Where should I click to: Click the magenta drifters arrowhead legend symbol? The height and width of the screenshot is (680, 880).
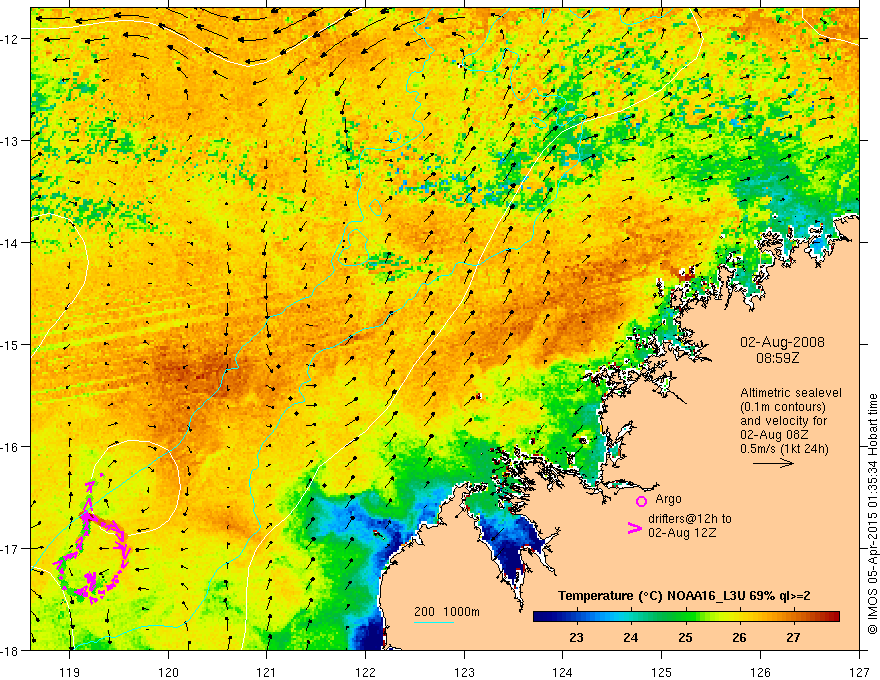(634, 528)
